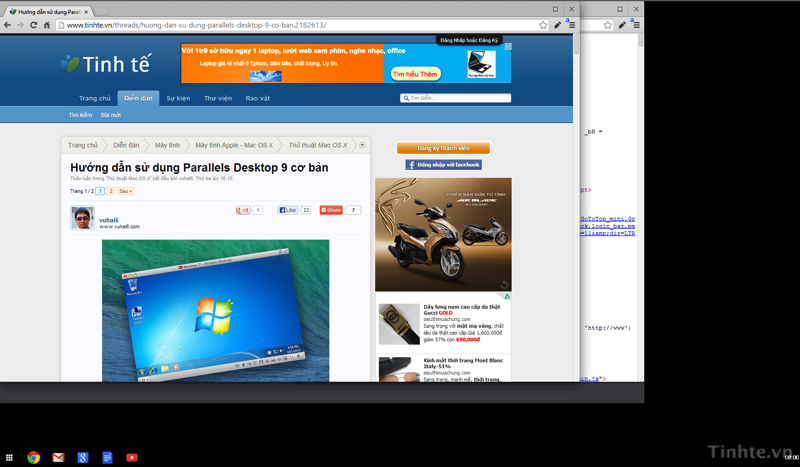Go to browser home page

click(x=46, y=25)
